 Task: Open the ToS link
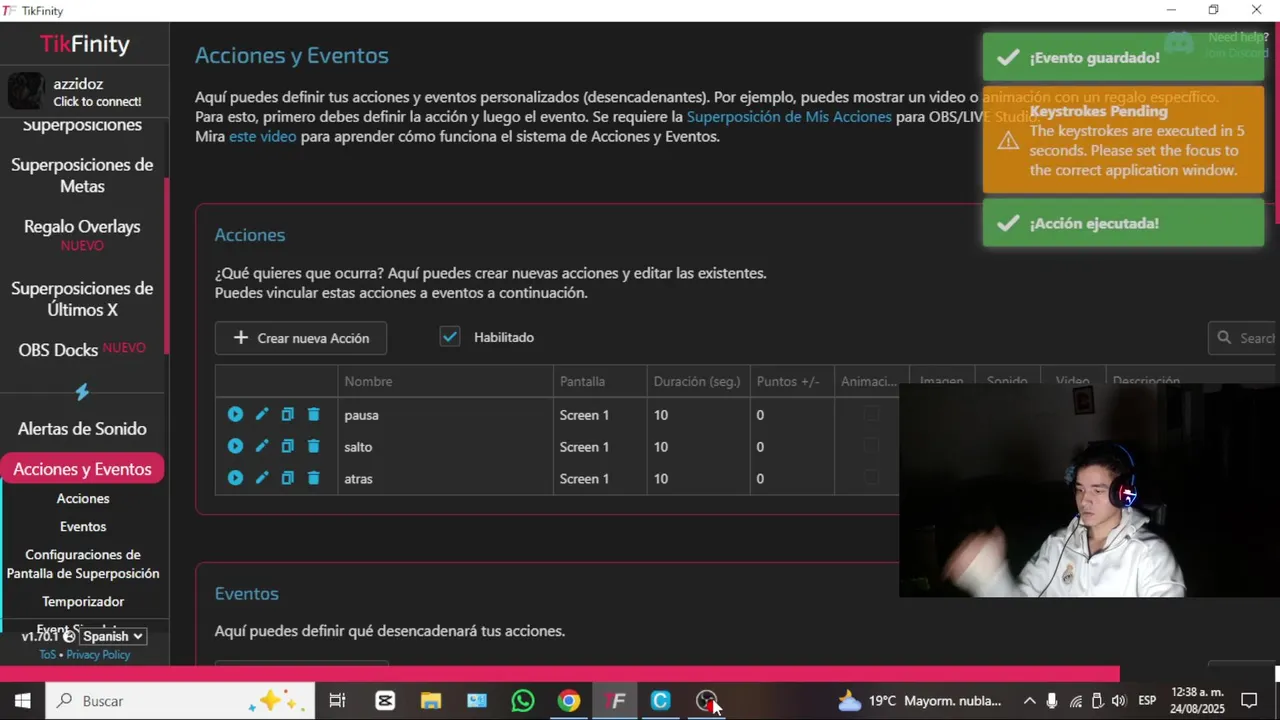tap(47, 655)
